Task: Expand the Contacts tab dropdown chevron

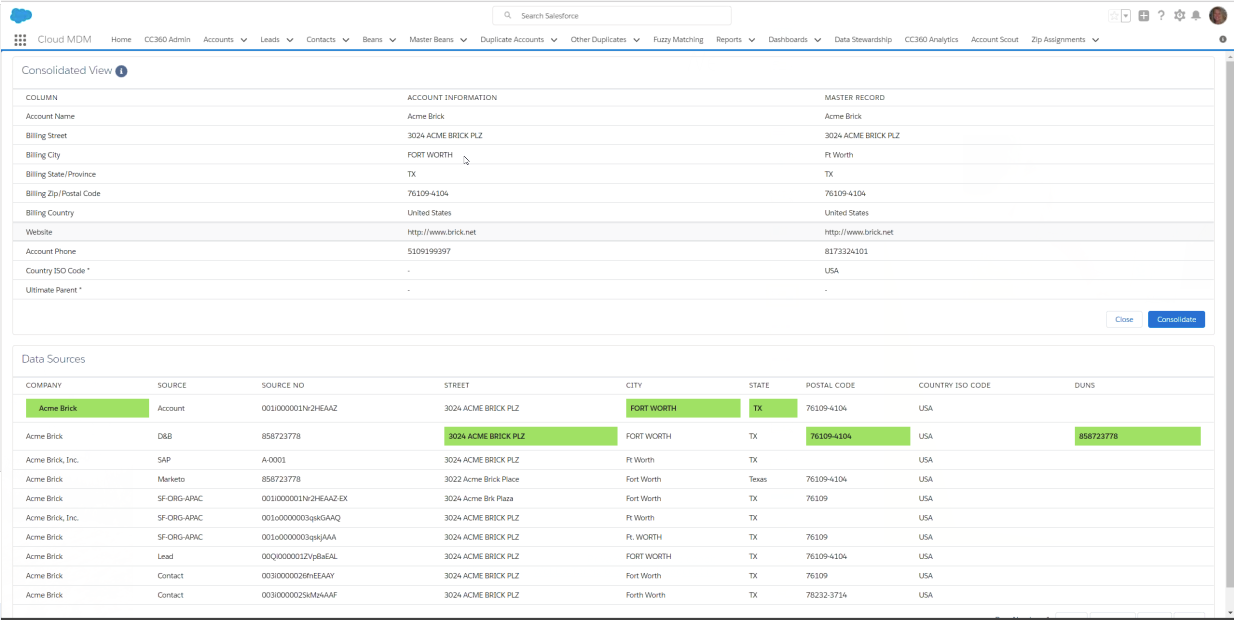Action: [345, 40]
